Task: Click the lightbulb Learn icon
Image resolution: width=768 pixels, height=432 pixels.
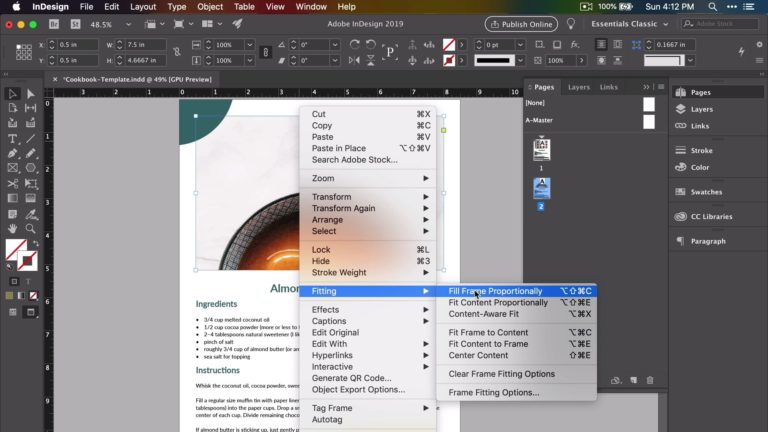Action: pyautogui.click(x=571, y=24)
